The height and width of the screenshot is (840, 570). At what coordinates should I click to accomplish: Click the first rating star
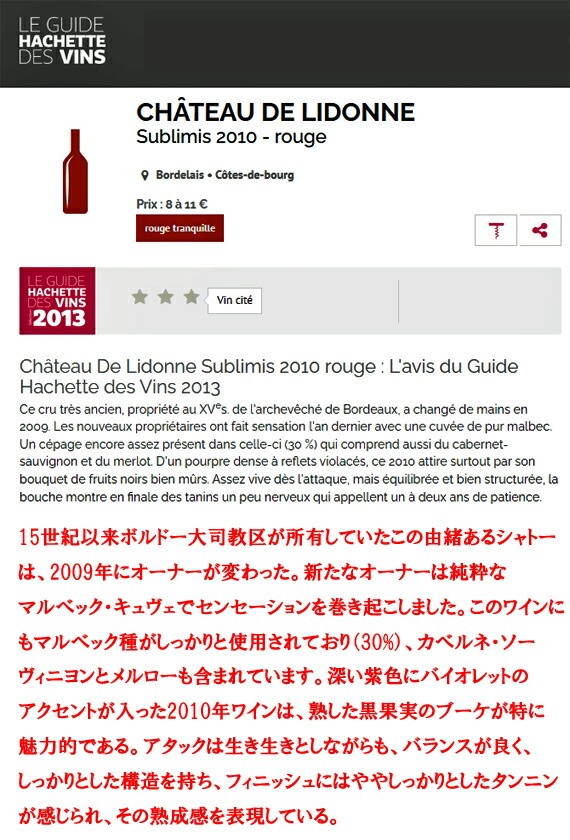click(x=140, y=296)
